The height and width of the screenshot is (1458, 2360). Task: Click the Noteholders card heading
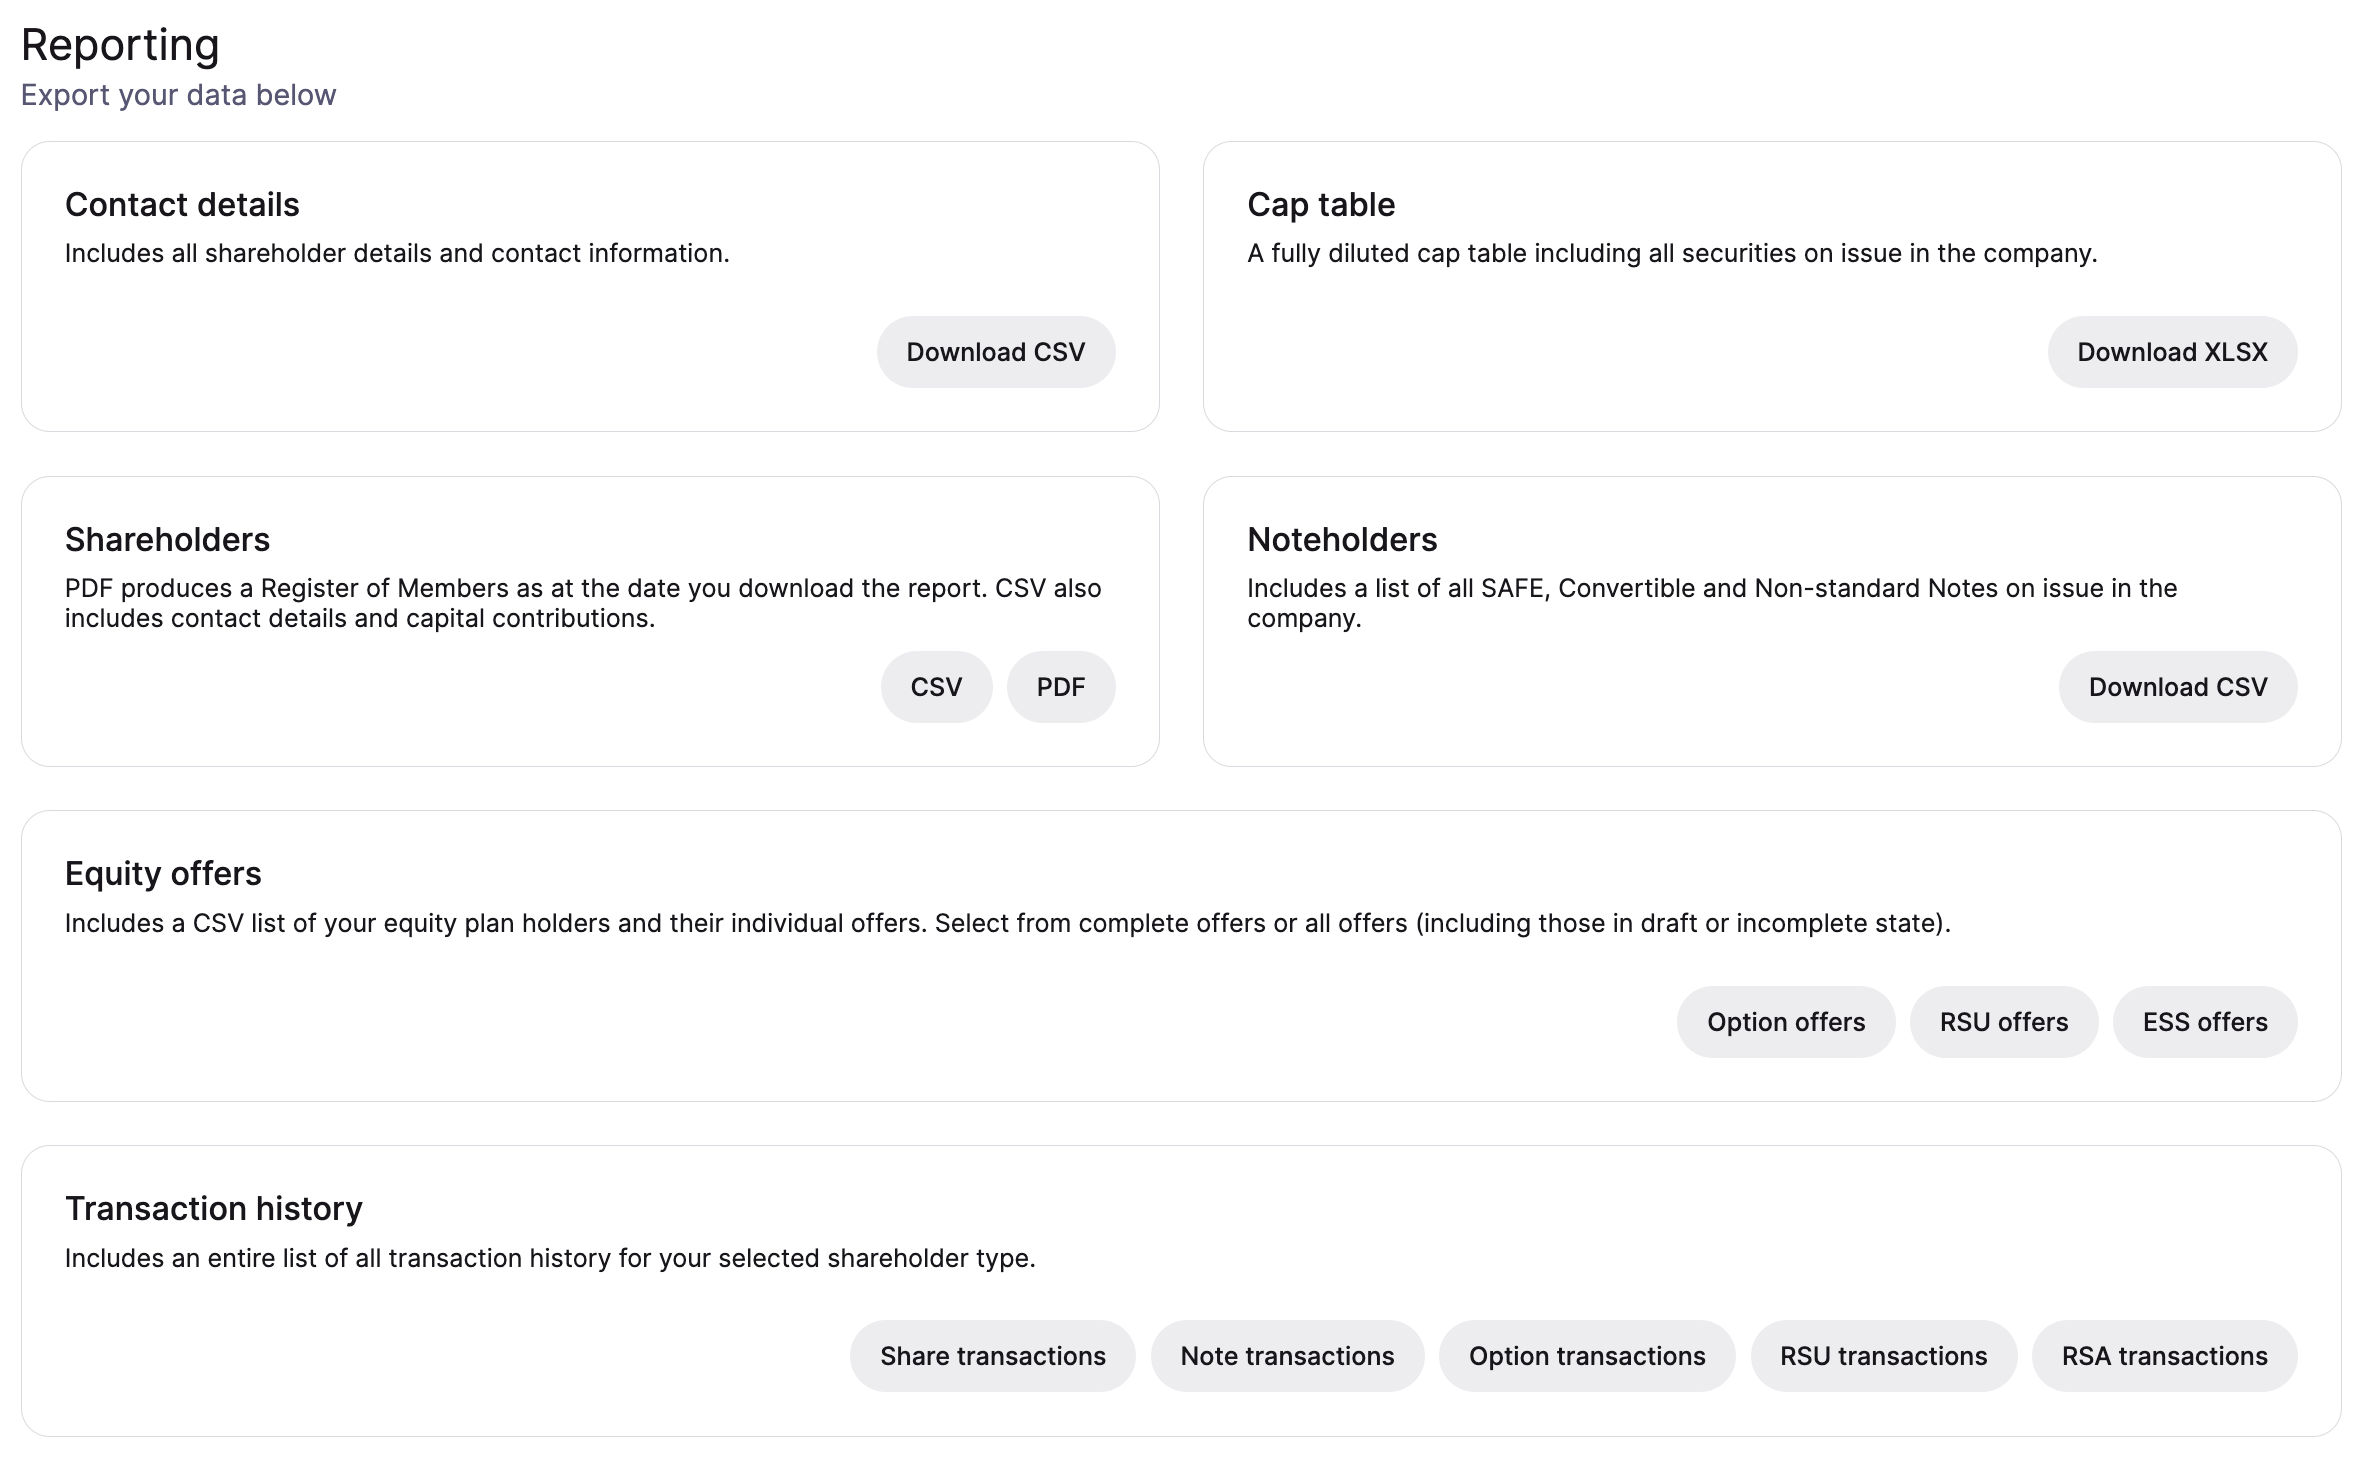pos(1342,540)
